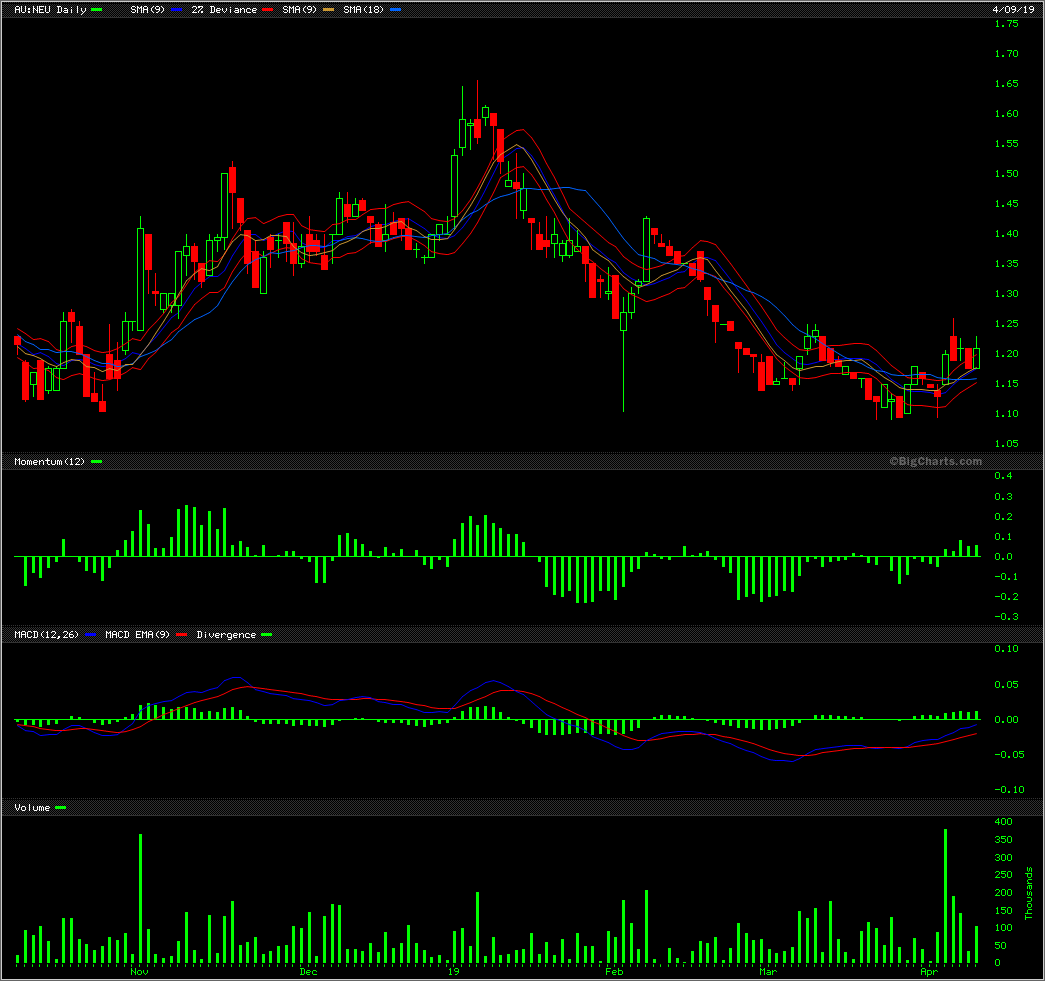Click the orange SMA(9) legend swatch

coord(329,9)
